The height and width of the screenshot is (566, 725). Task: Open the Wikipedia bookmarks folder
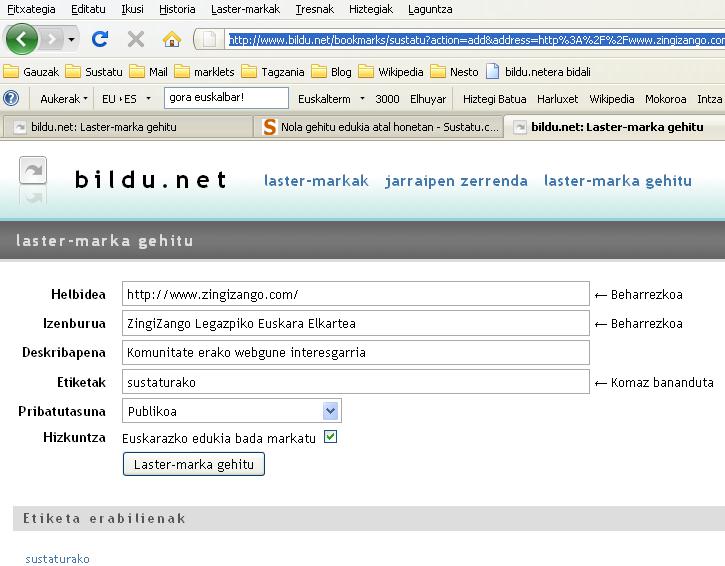point(391,72)
